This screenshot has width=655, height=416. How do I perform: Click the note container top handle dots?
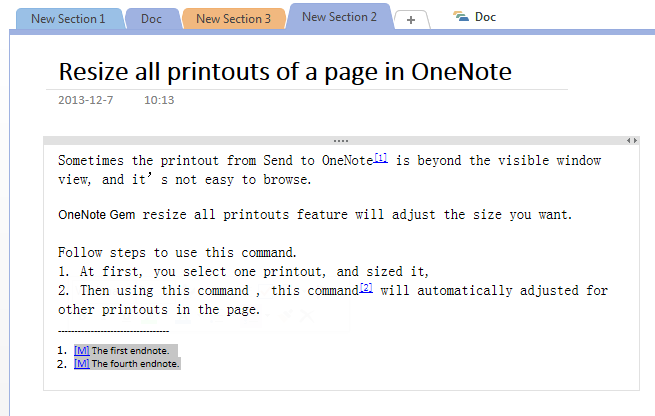click(x=341, y=141)
